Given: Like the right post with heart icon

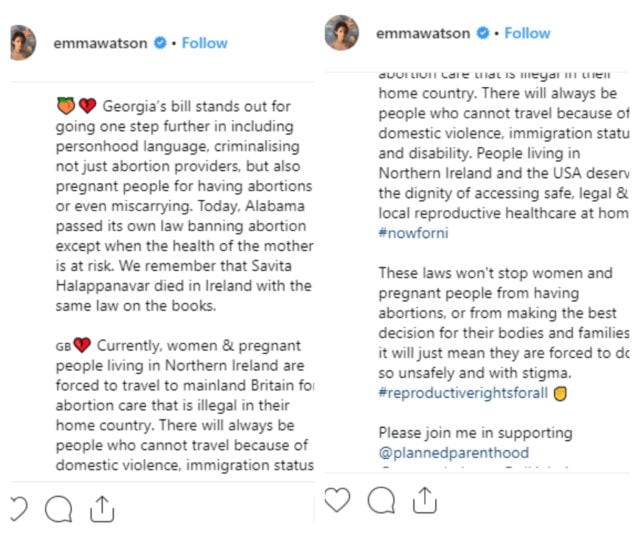Looking at the screenshot, I should pyautogui.click(x=339, y=499).
